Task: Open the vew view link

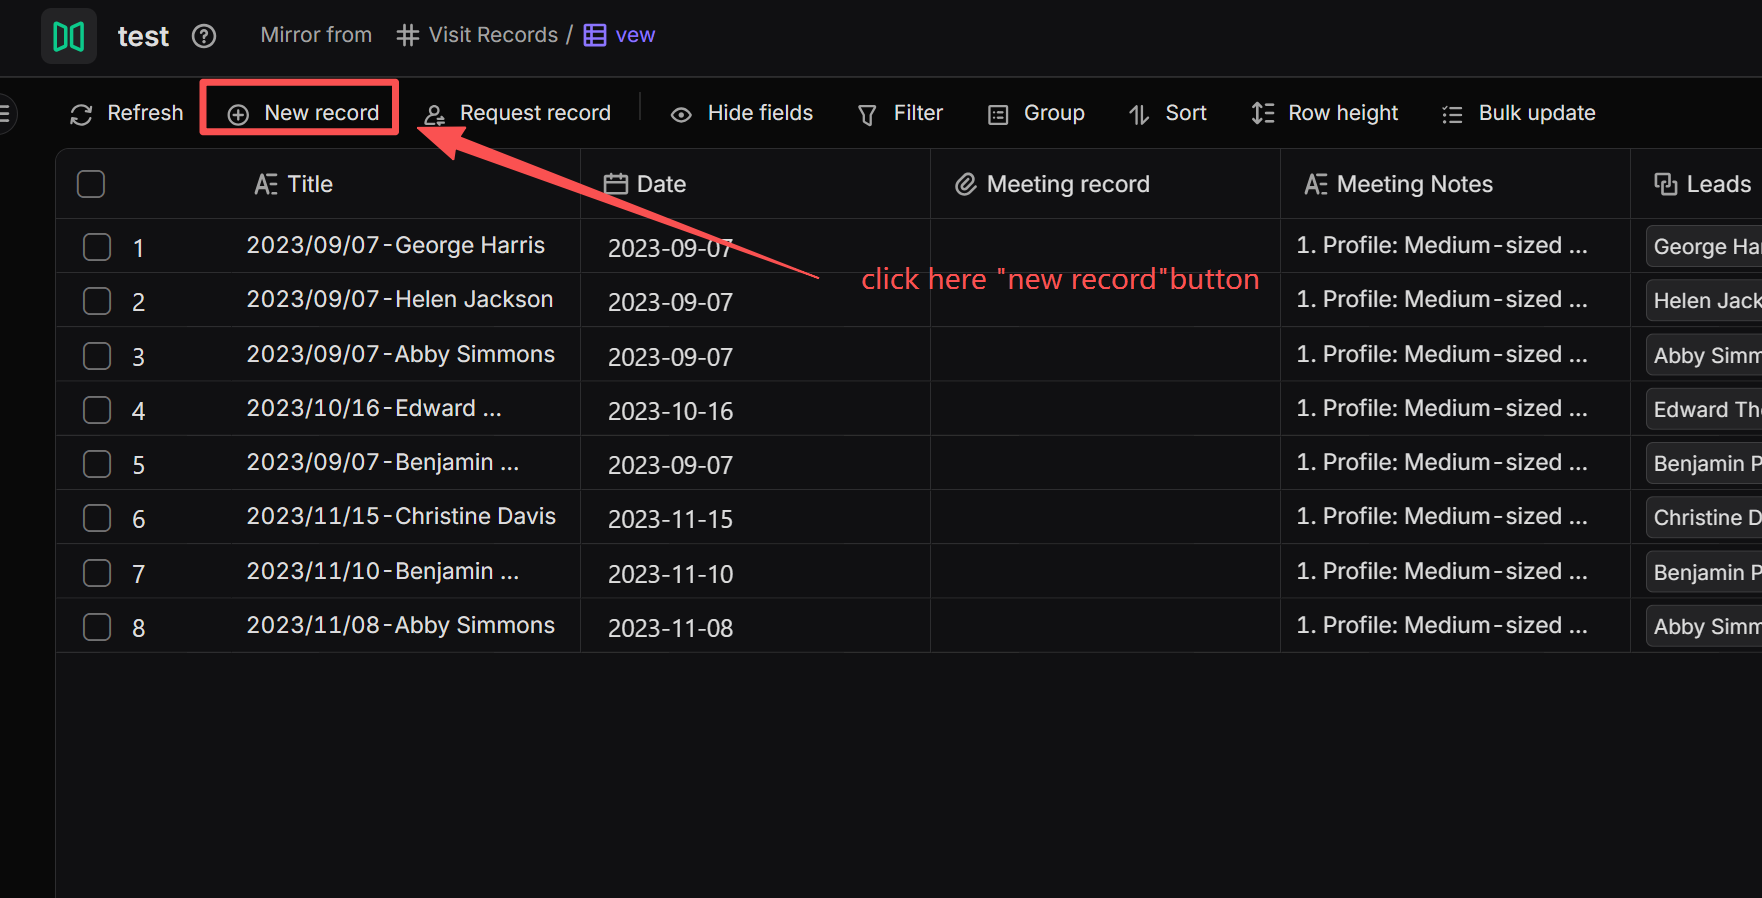Action: pos(634,35)
